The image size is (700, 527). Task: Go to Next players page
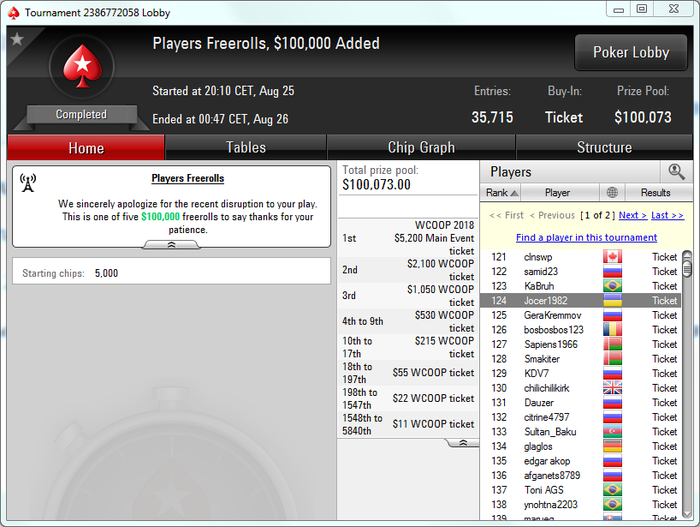[633, 215]
